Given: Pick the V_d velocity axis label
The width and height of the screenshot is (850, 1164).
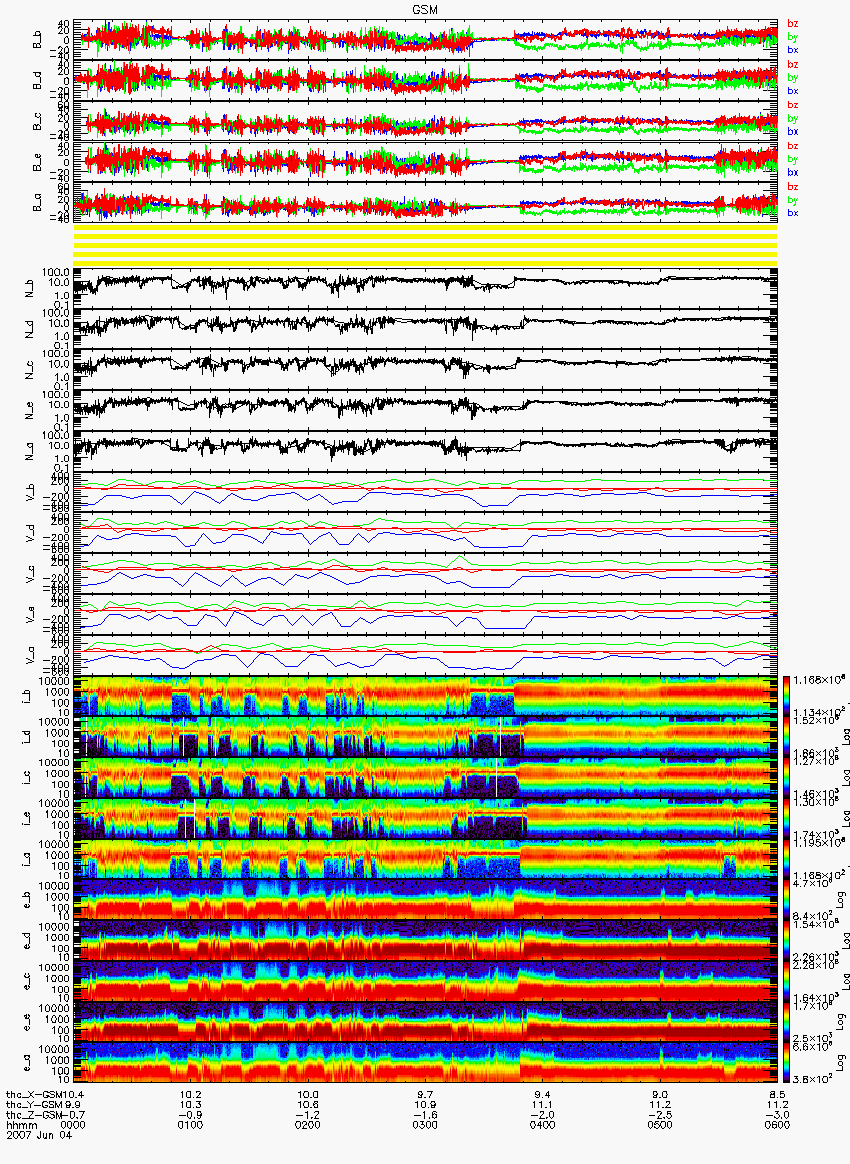Looking at the screenshot, I should coord(30,533).
